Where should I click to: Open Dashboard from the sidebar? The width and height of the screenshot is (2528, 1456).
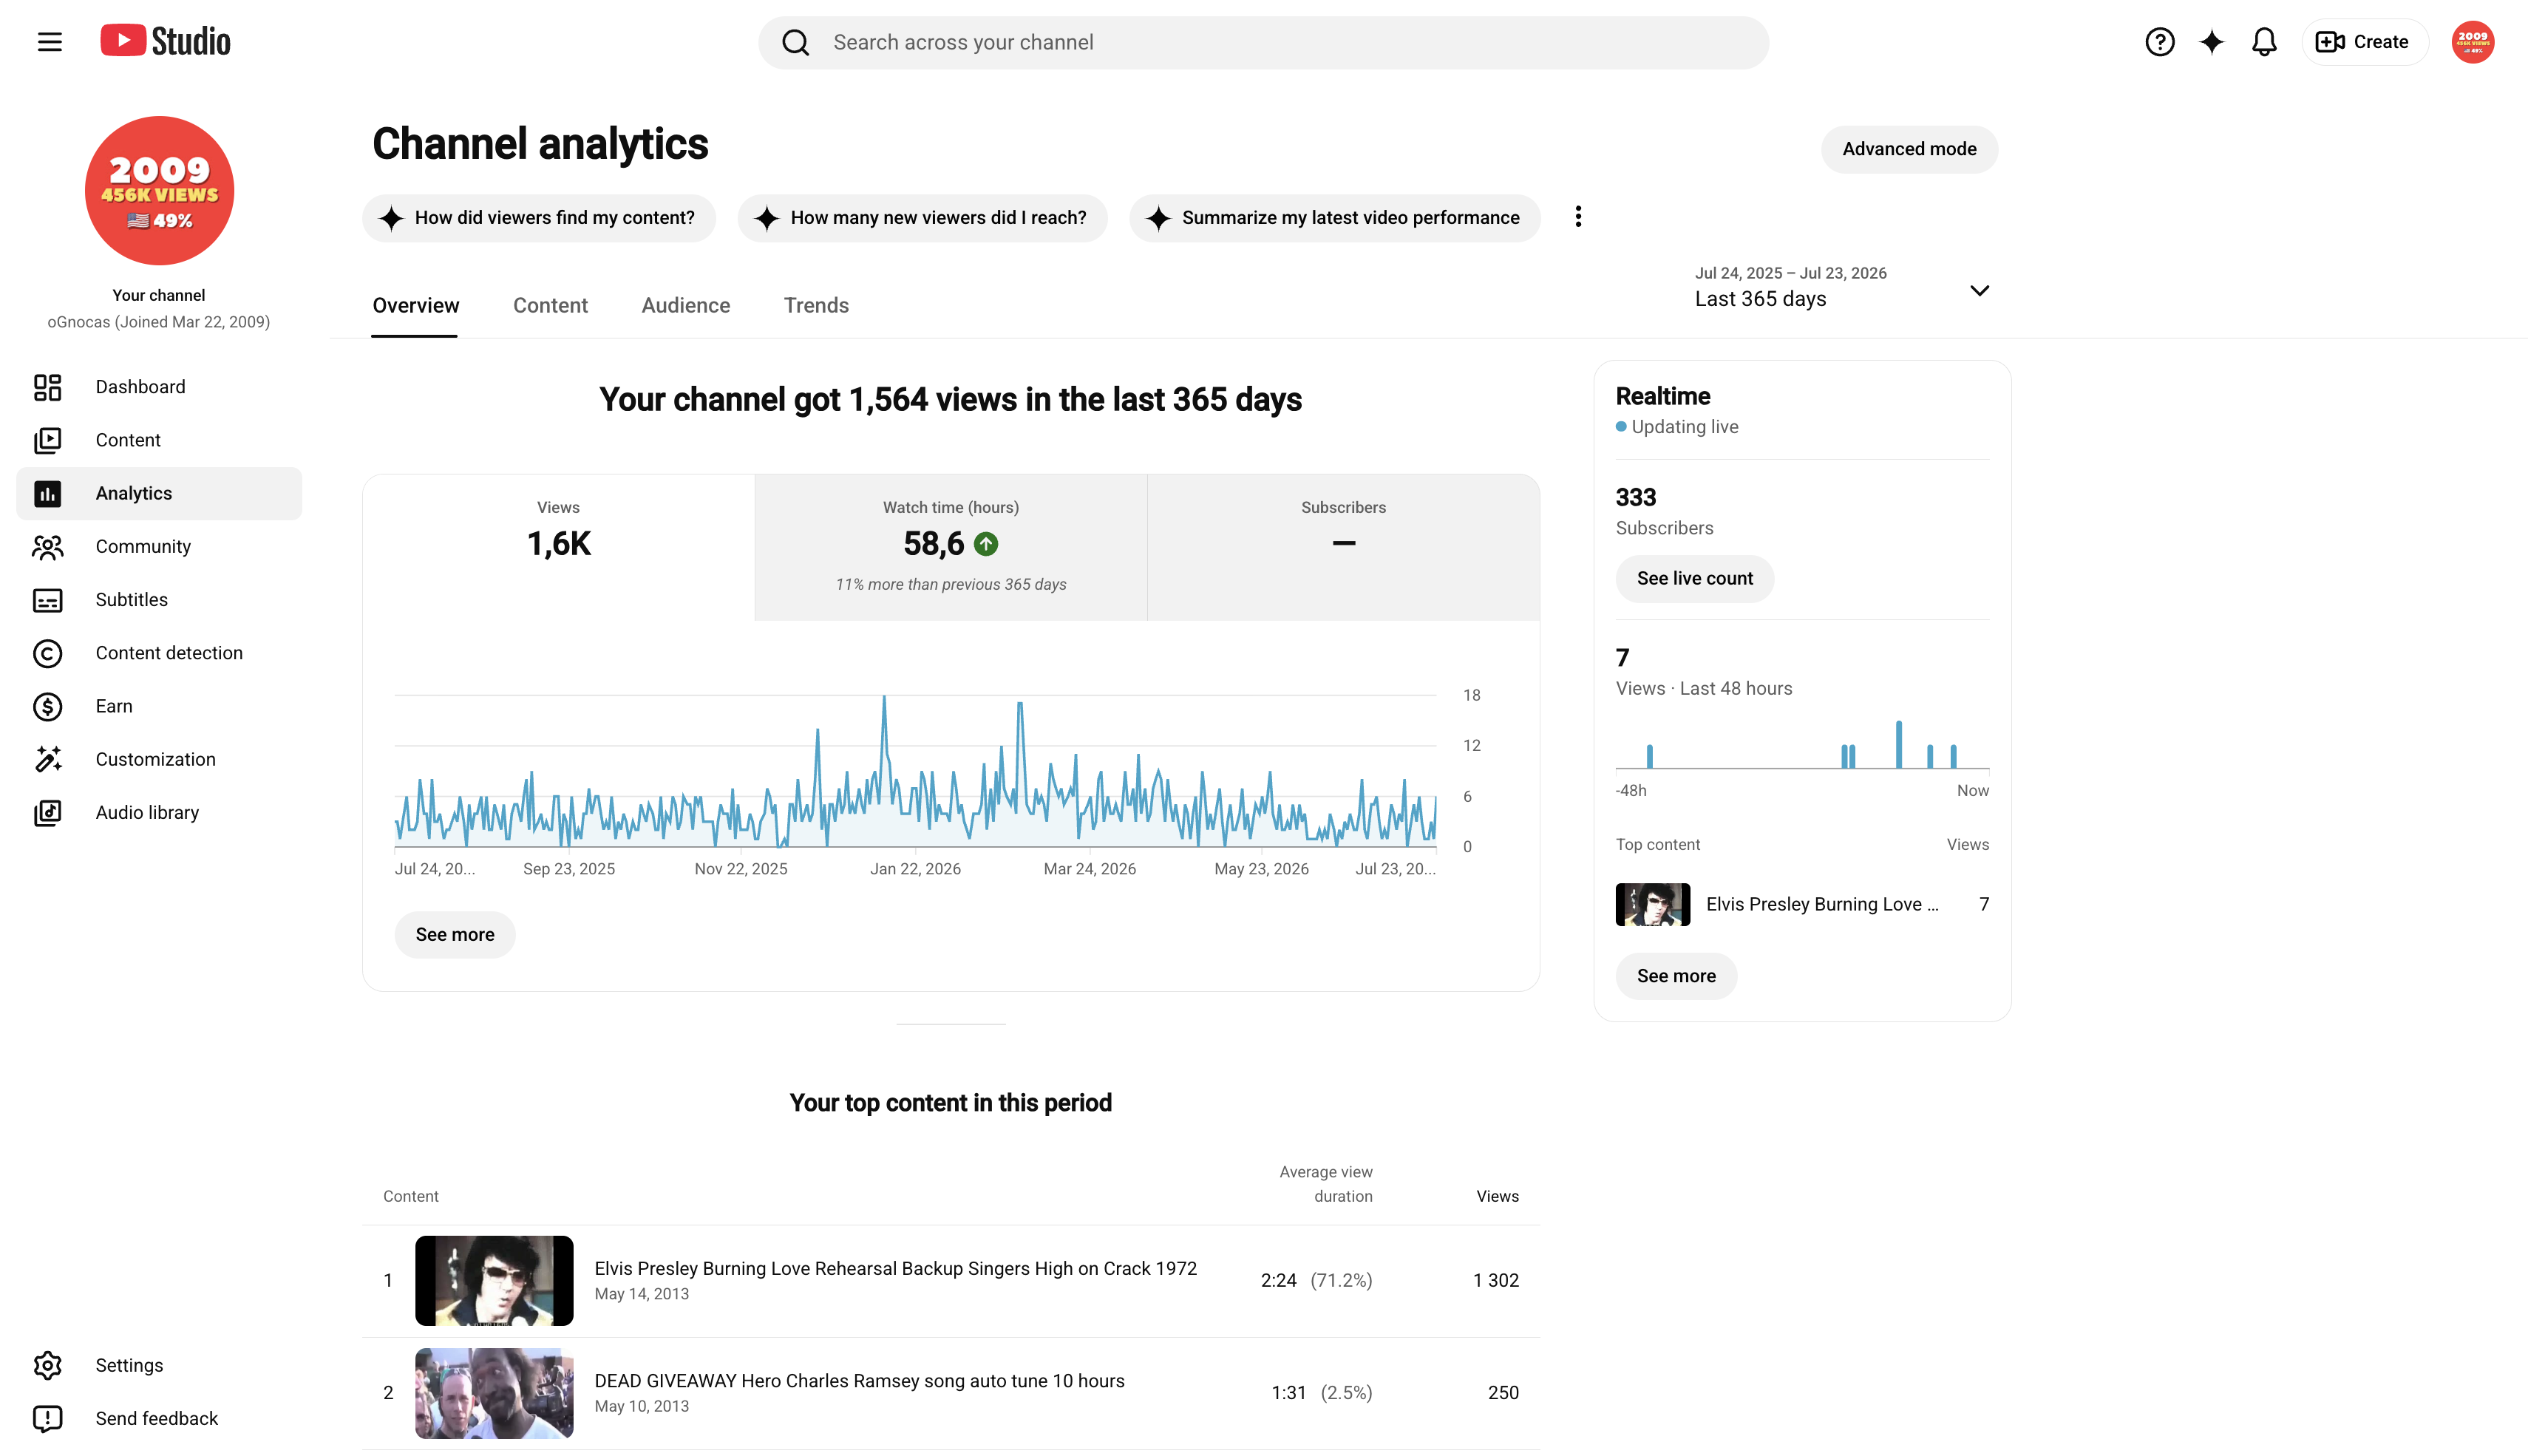[x=159, y=387]
